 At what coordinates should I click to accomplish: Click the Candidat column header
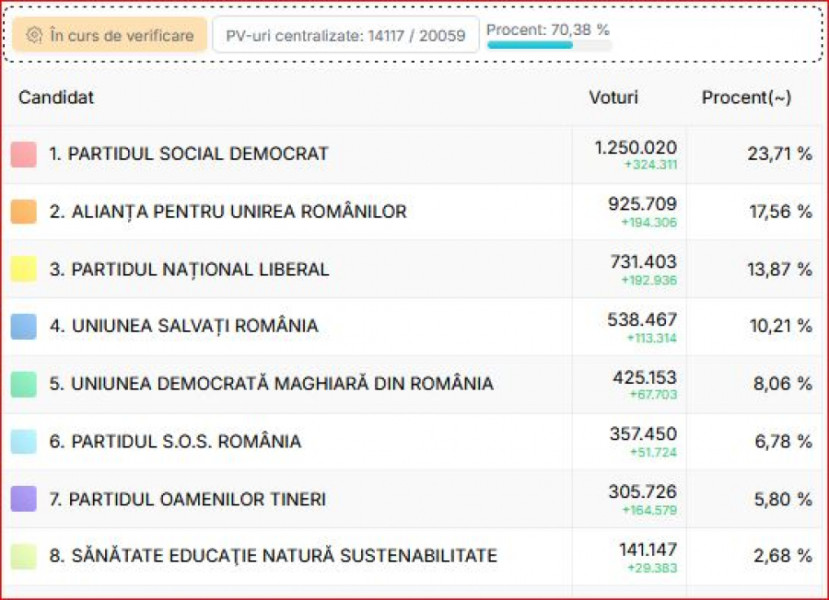coord(56,97)
